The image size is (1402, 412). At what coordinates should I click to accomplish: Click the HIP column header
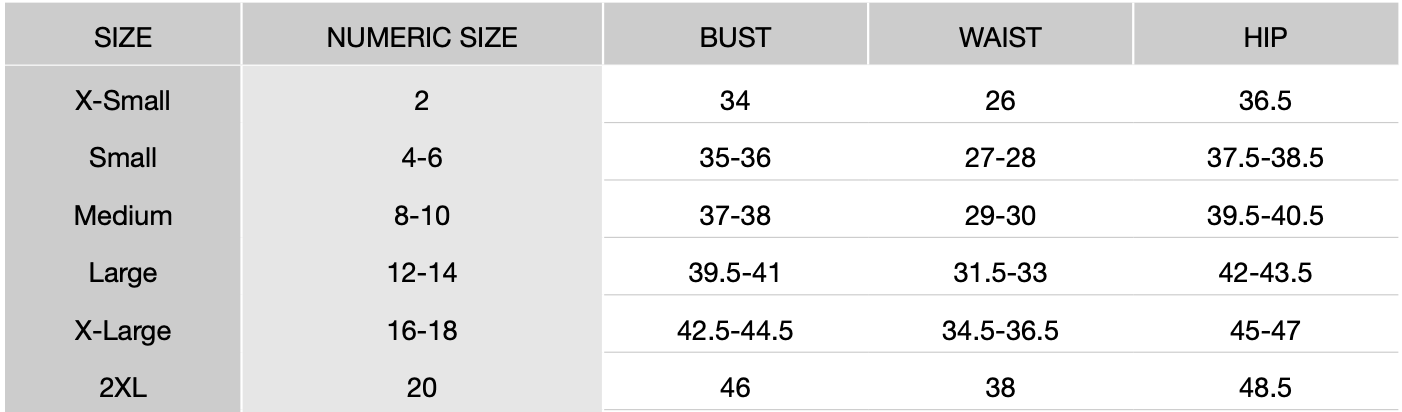(1265, 38)
